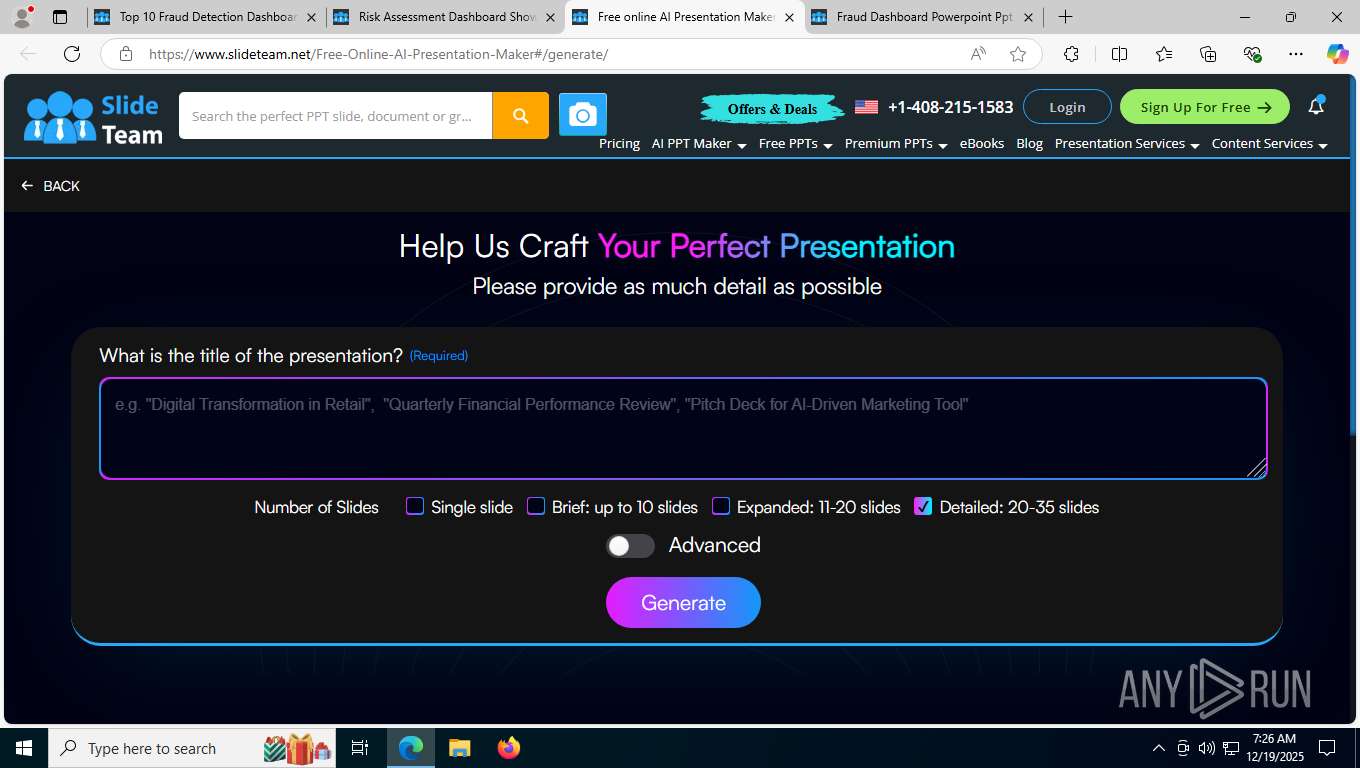Click the browser address bar URL

[378, 54]
